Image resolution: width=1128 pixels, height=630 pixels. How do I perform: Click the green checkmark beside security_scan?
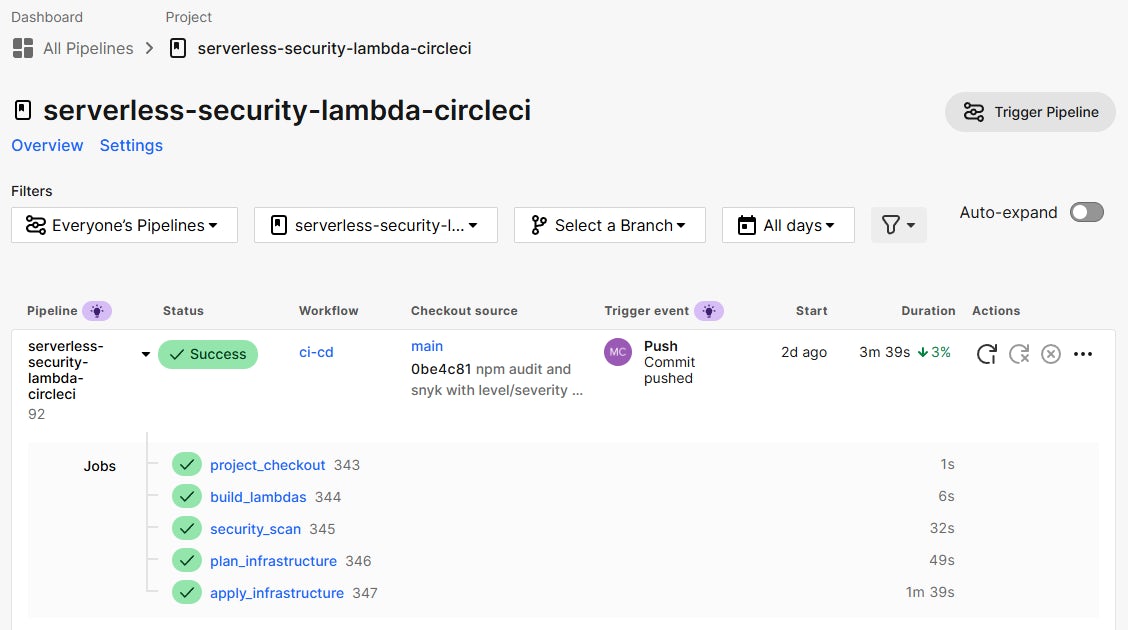(187, 528)
